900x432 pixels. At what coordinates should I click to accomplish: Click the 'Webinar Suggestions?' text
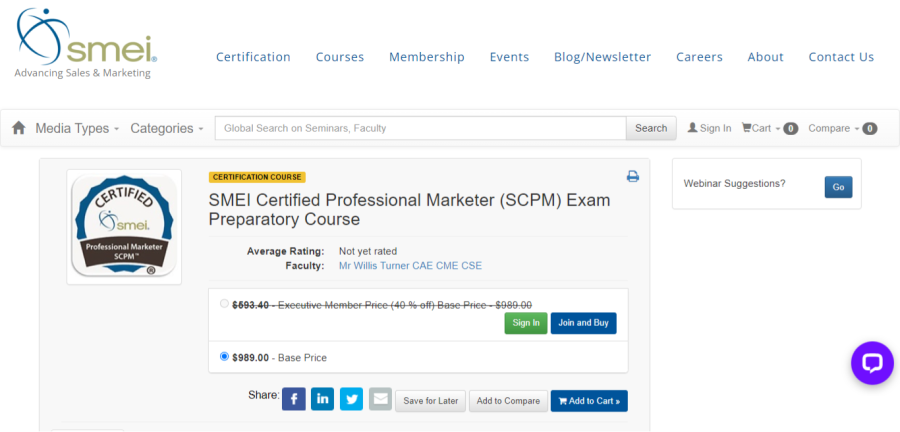pos(734,184)
